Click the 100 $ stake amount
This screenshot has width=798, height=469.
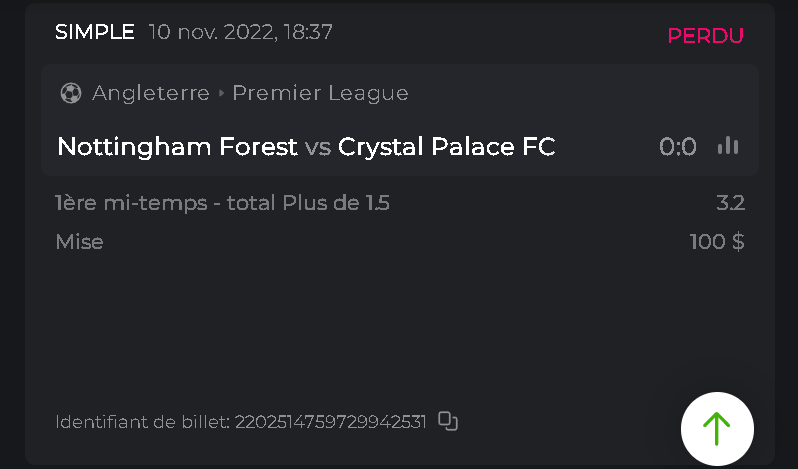[x=716, y=241]
